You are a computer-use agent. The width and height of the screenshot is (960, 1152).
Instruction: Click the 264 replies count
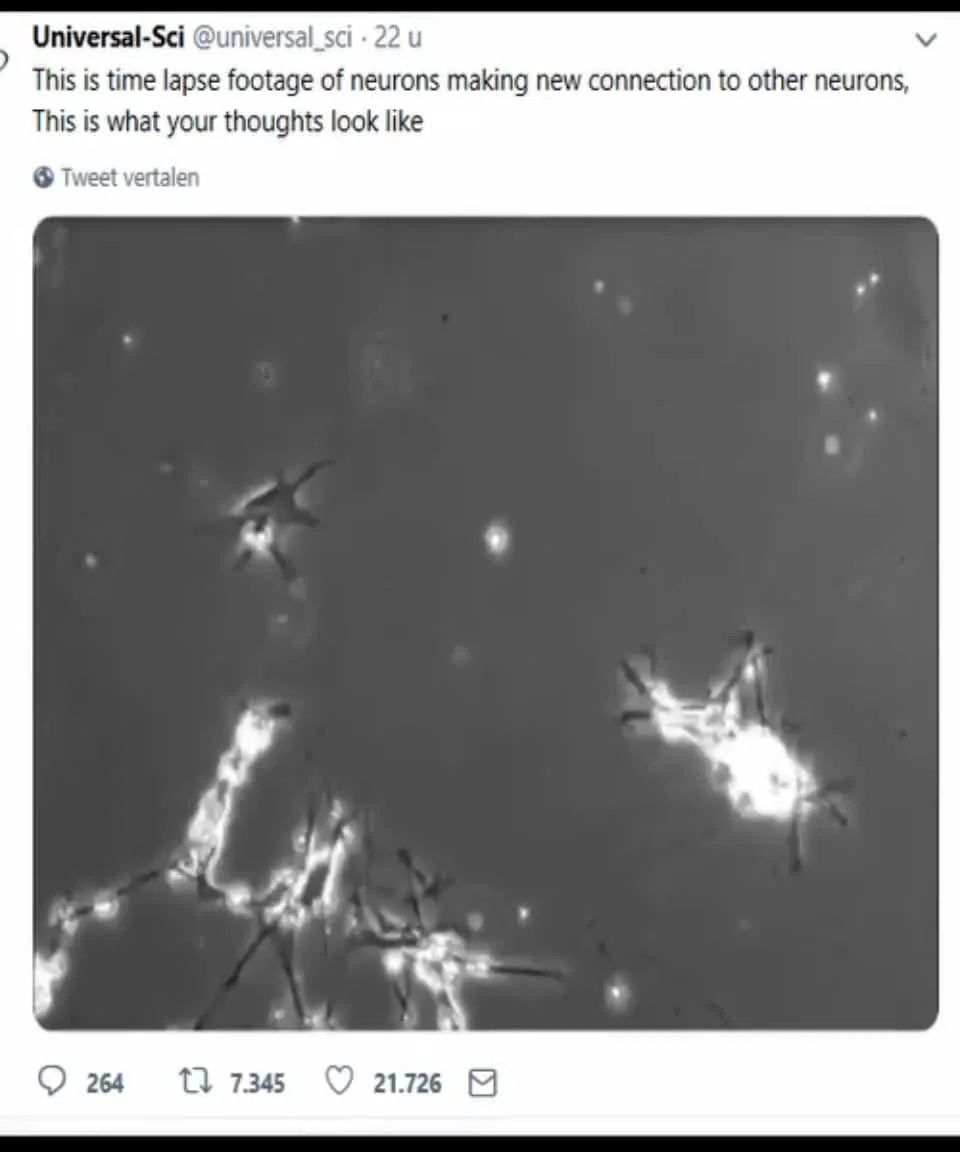105,1083
